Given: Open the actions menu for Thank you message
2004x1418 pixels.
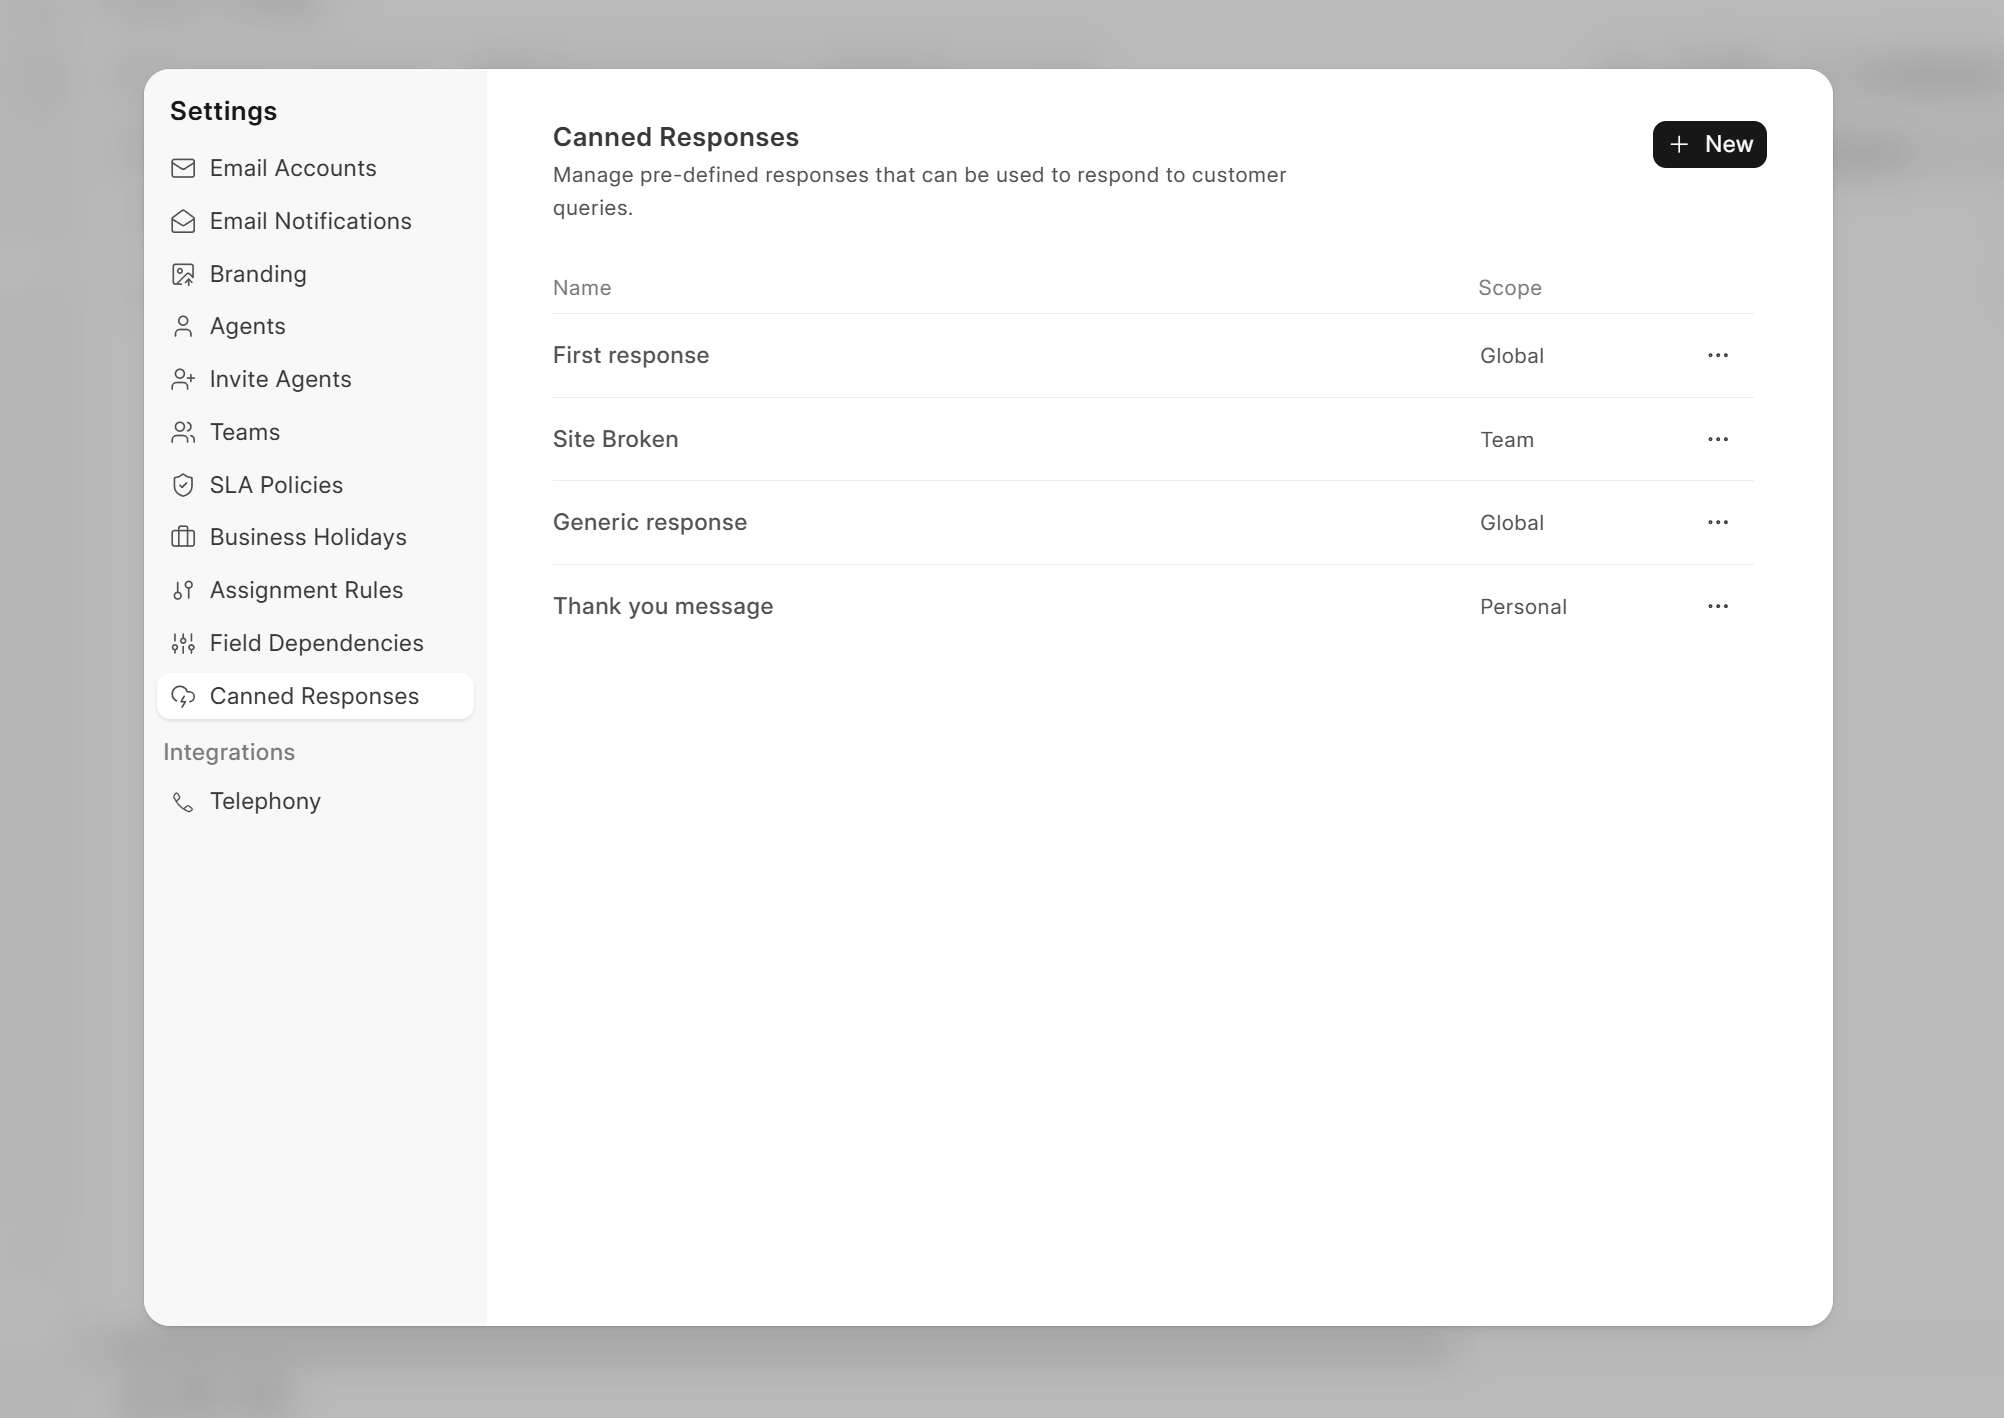Looking at the screenshot, I should [1718, 606].
